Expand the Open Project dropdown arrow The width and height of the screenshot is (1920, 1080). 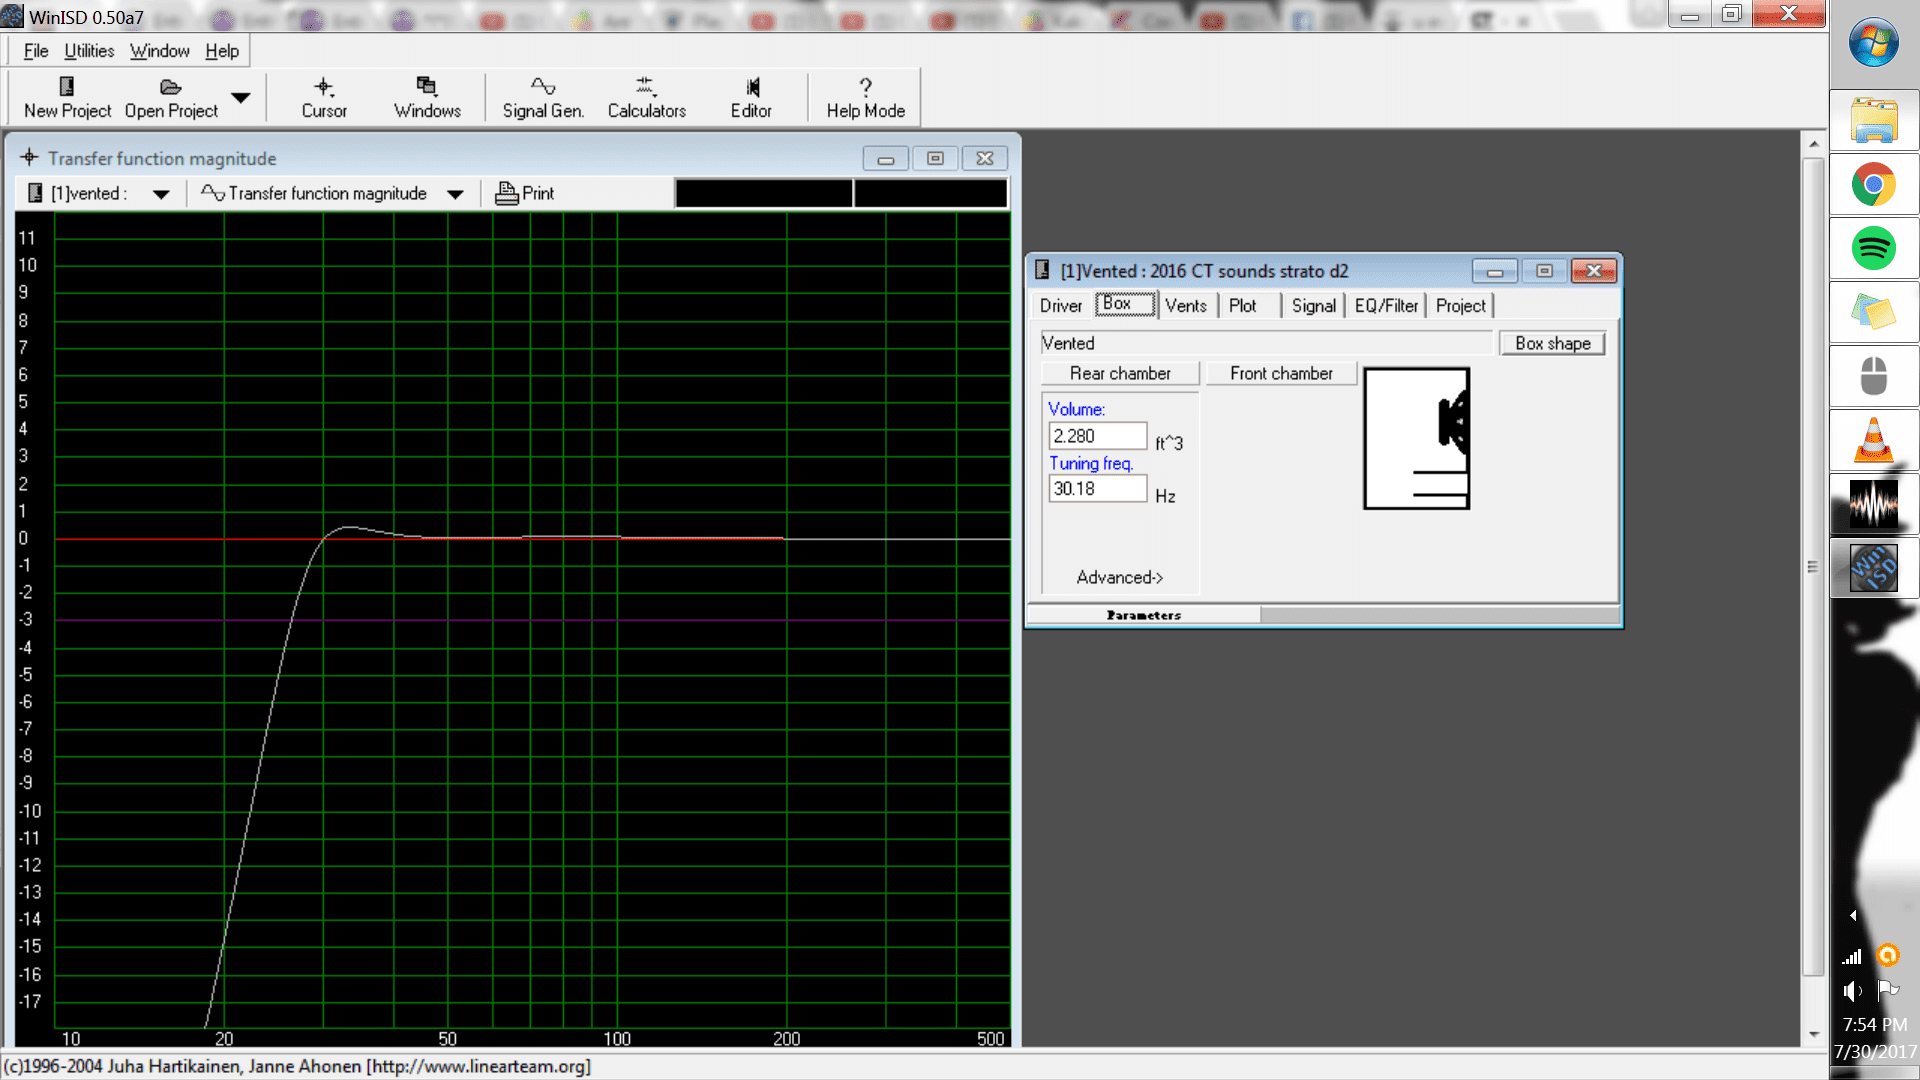240,97
